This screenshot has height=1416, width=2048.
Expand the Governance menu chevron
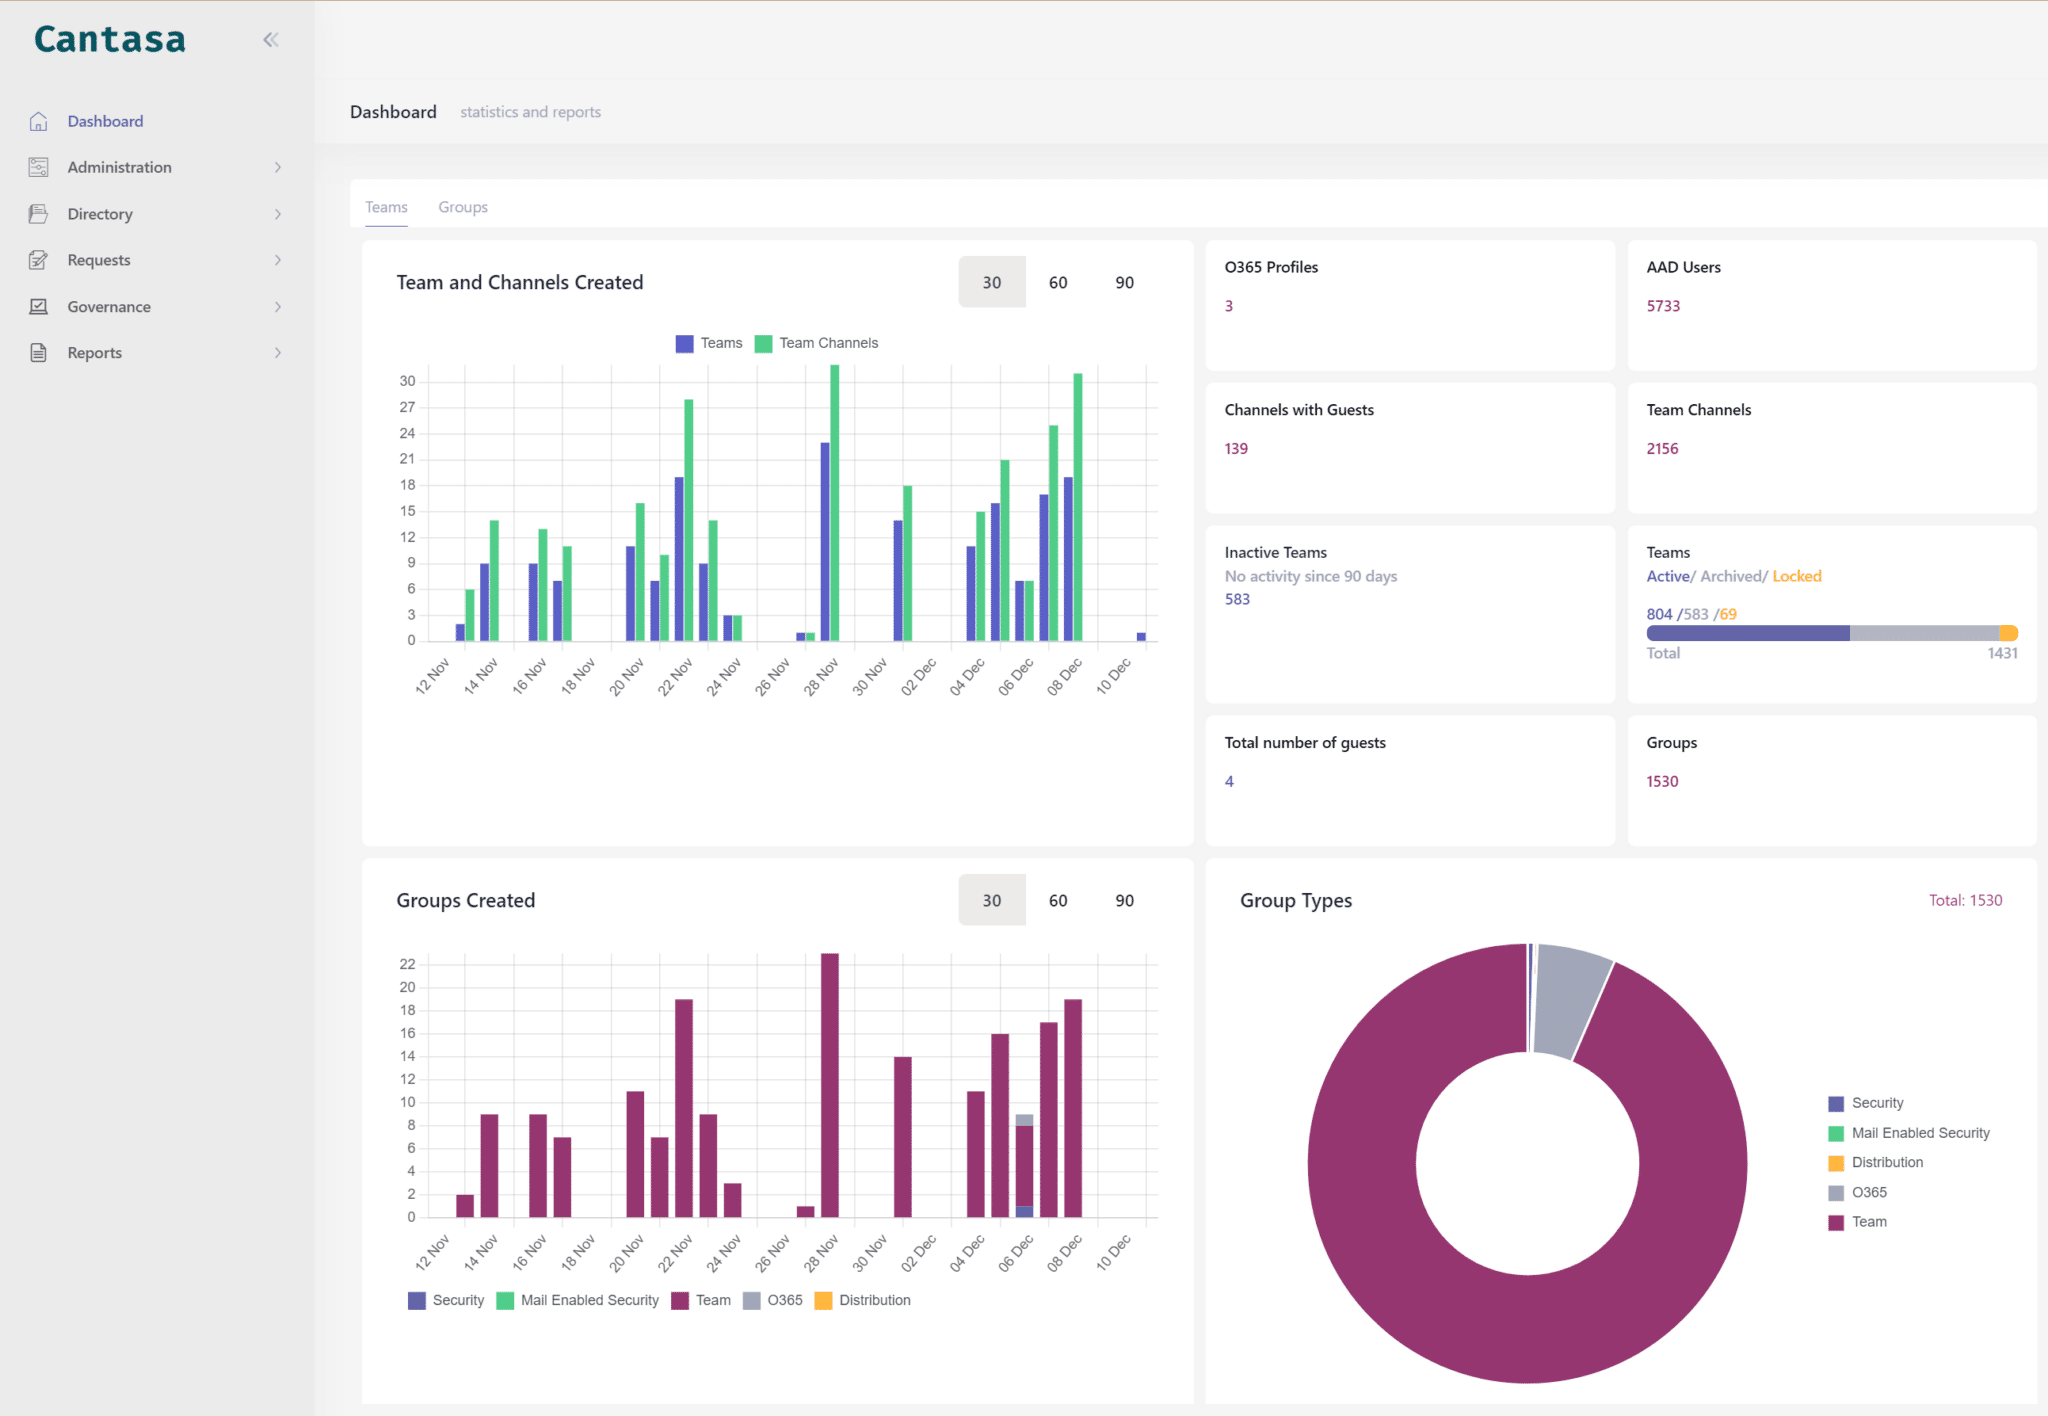click(x=278, y=307)
